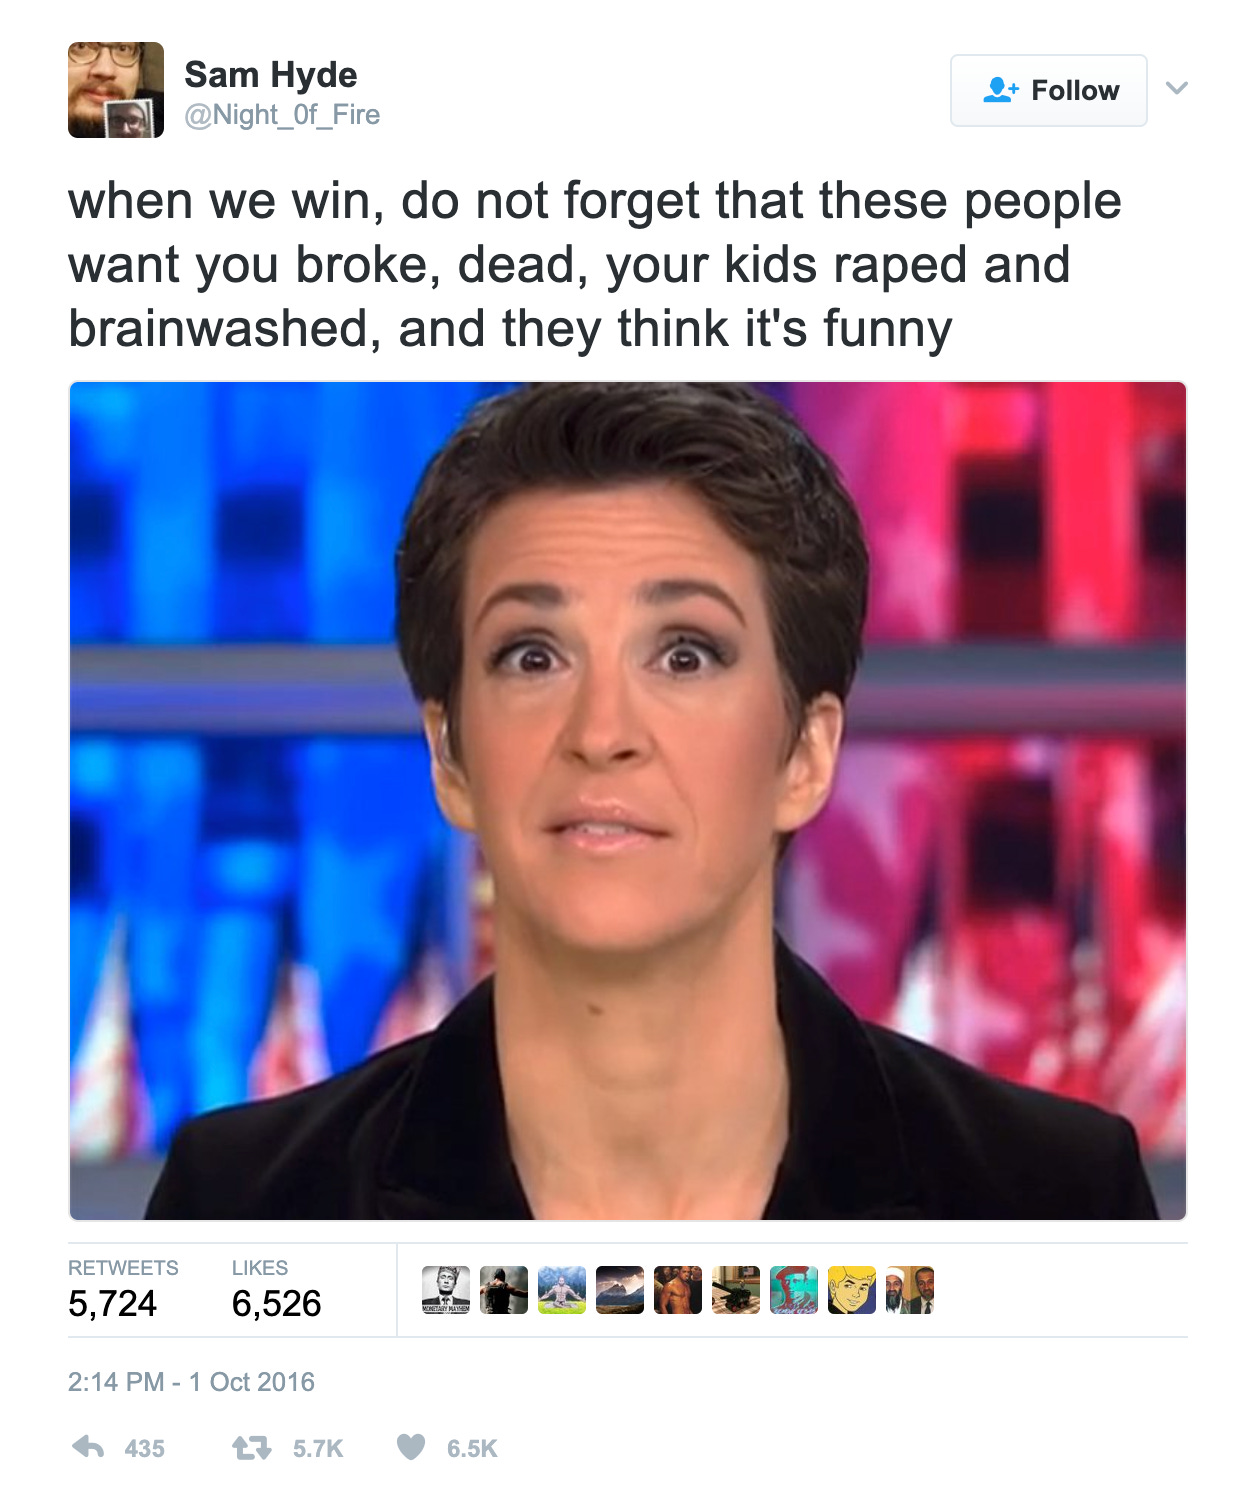The height and width of the screenshot is (1494, 1246).
Task: Click the reply arrow icon
Action: pos(89,1447)
